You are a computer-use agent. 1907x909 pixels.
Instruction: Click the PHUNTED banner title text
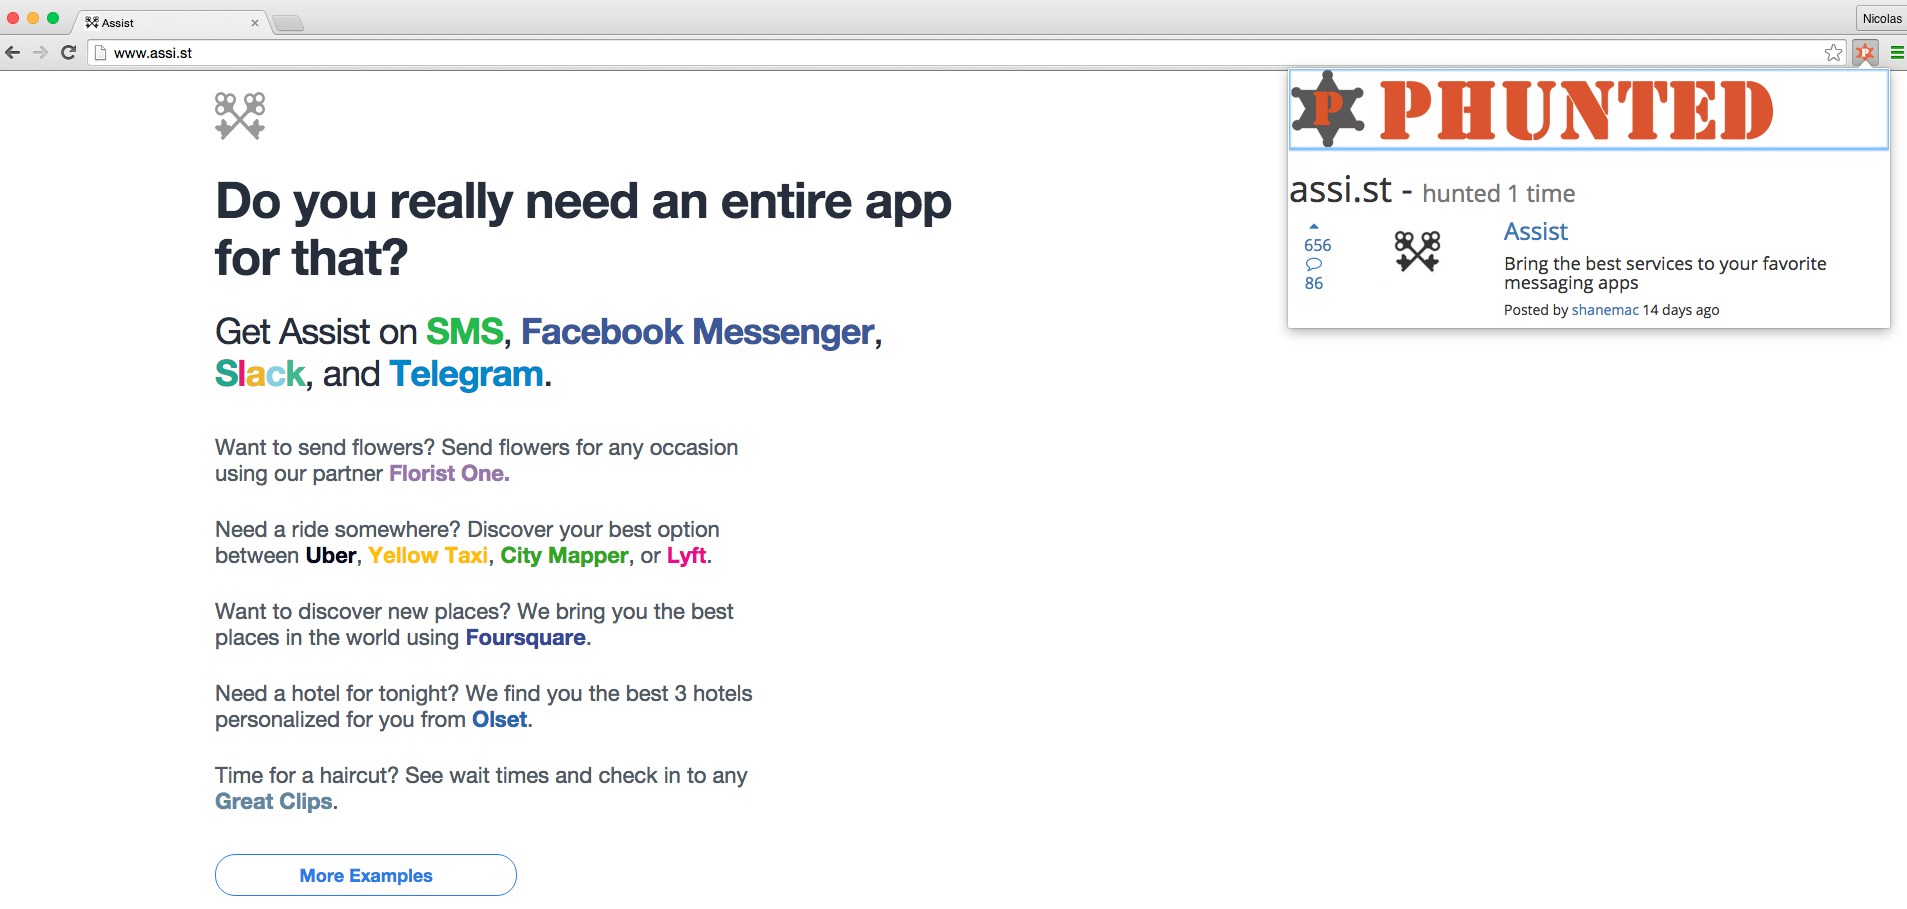point(1576,110)
